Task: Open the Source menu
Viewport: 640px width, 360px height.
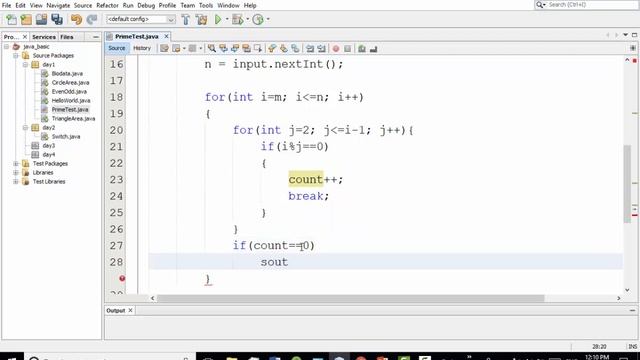Action: coord(83,5)
